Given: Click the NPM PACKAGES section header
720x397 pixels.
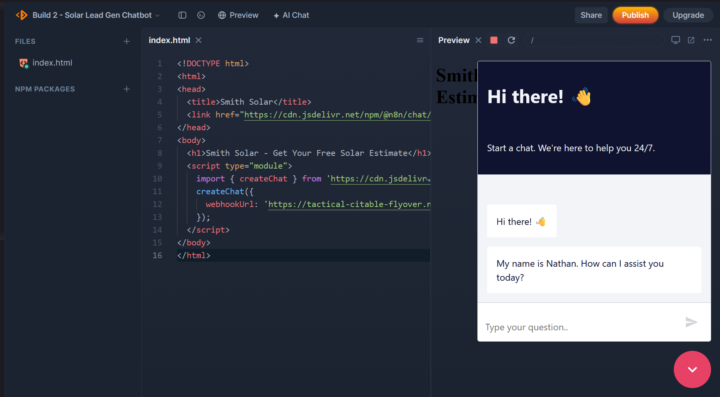Looking at the screenshot, I should [x=45, y=89].
